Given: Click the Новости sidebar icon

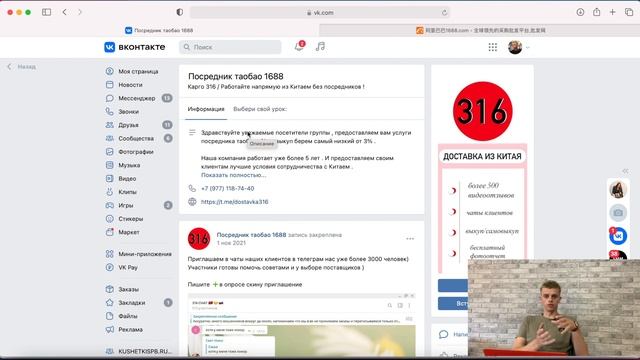Looking at the screenshot, I should 109,84.
